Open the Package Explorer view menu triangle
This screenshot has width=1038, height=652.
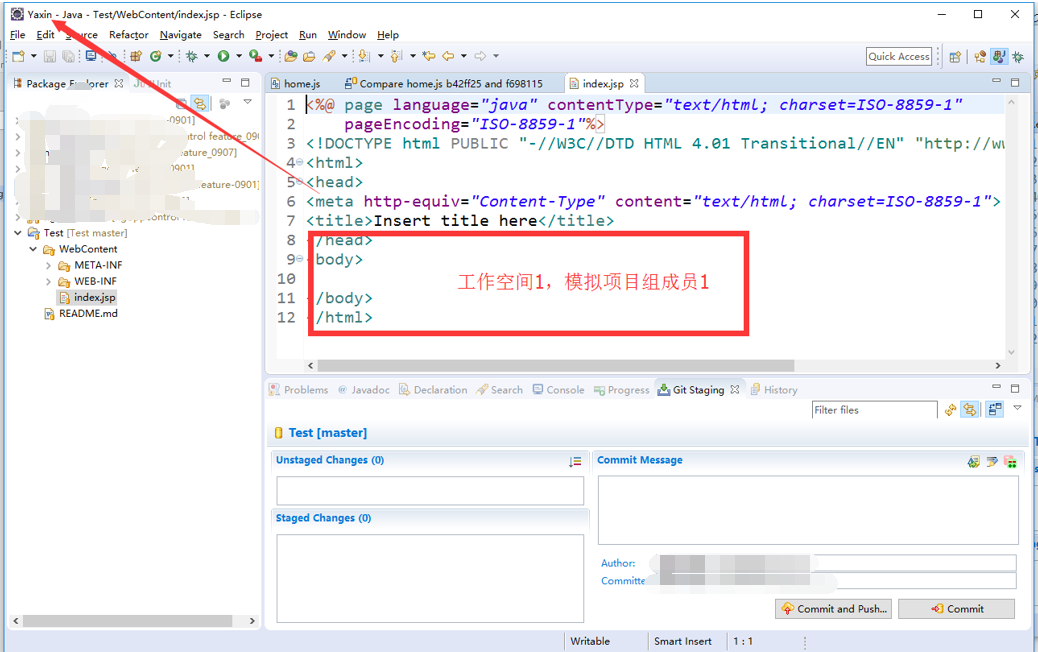(248, 102)
